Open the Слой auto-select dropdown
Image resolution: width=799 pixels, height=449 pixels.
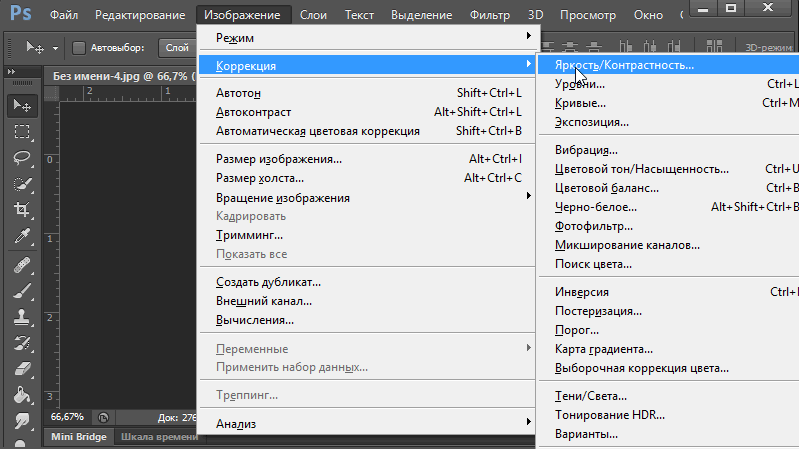177,47
